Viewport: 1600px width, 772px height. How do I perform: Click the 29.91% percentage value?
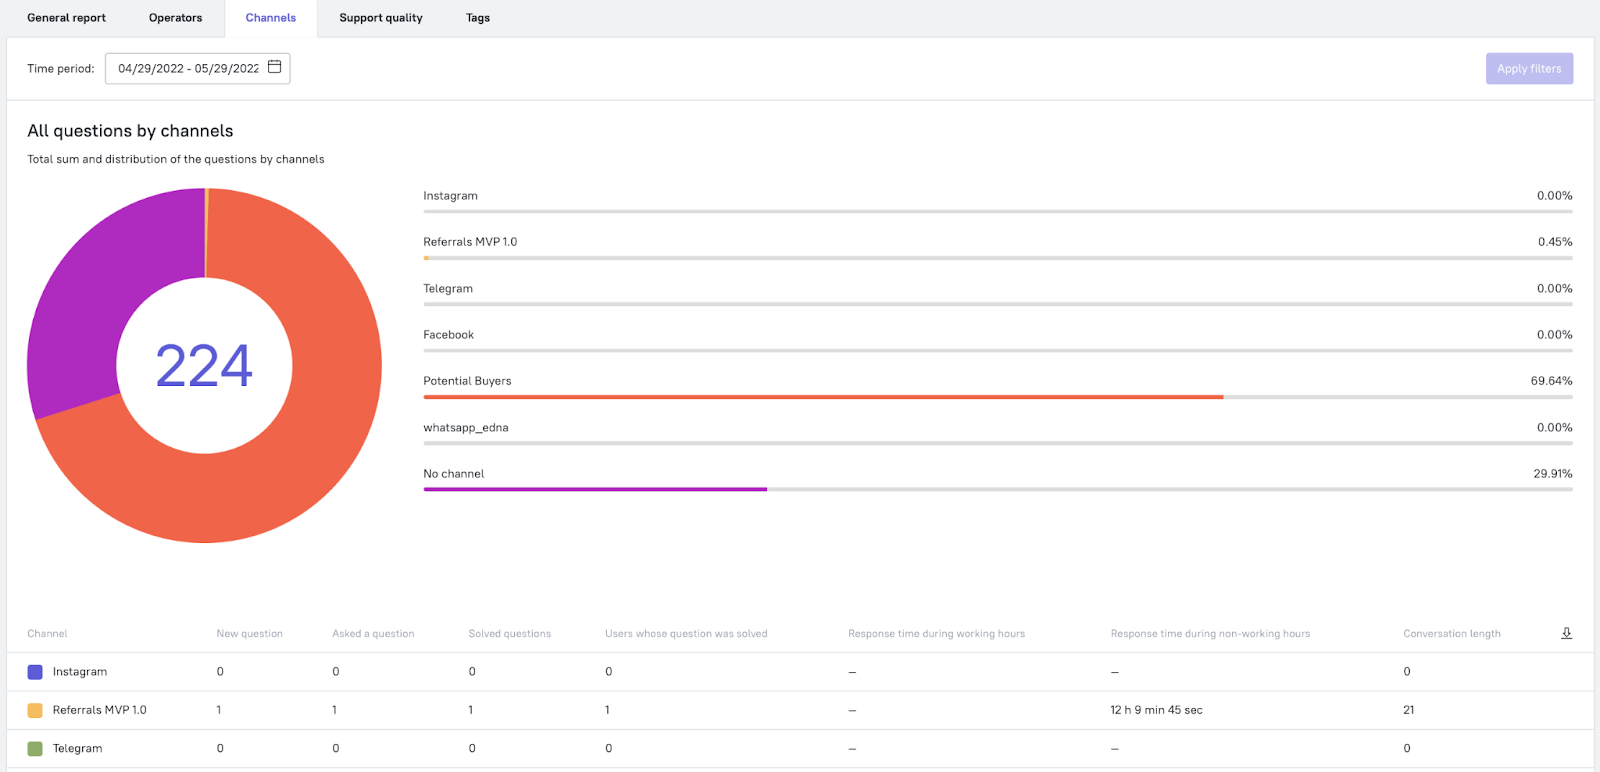click(1552, 473)
